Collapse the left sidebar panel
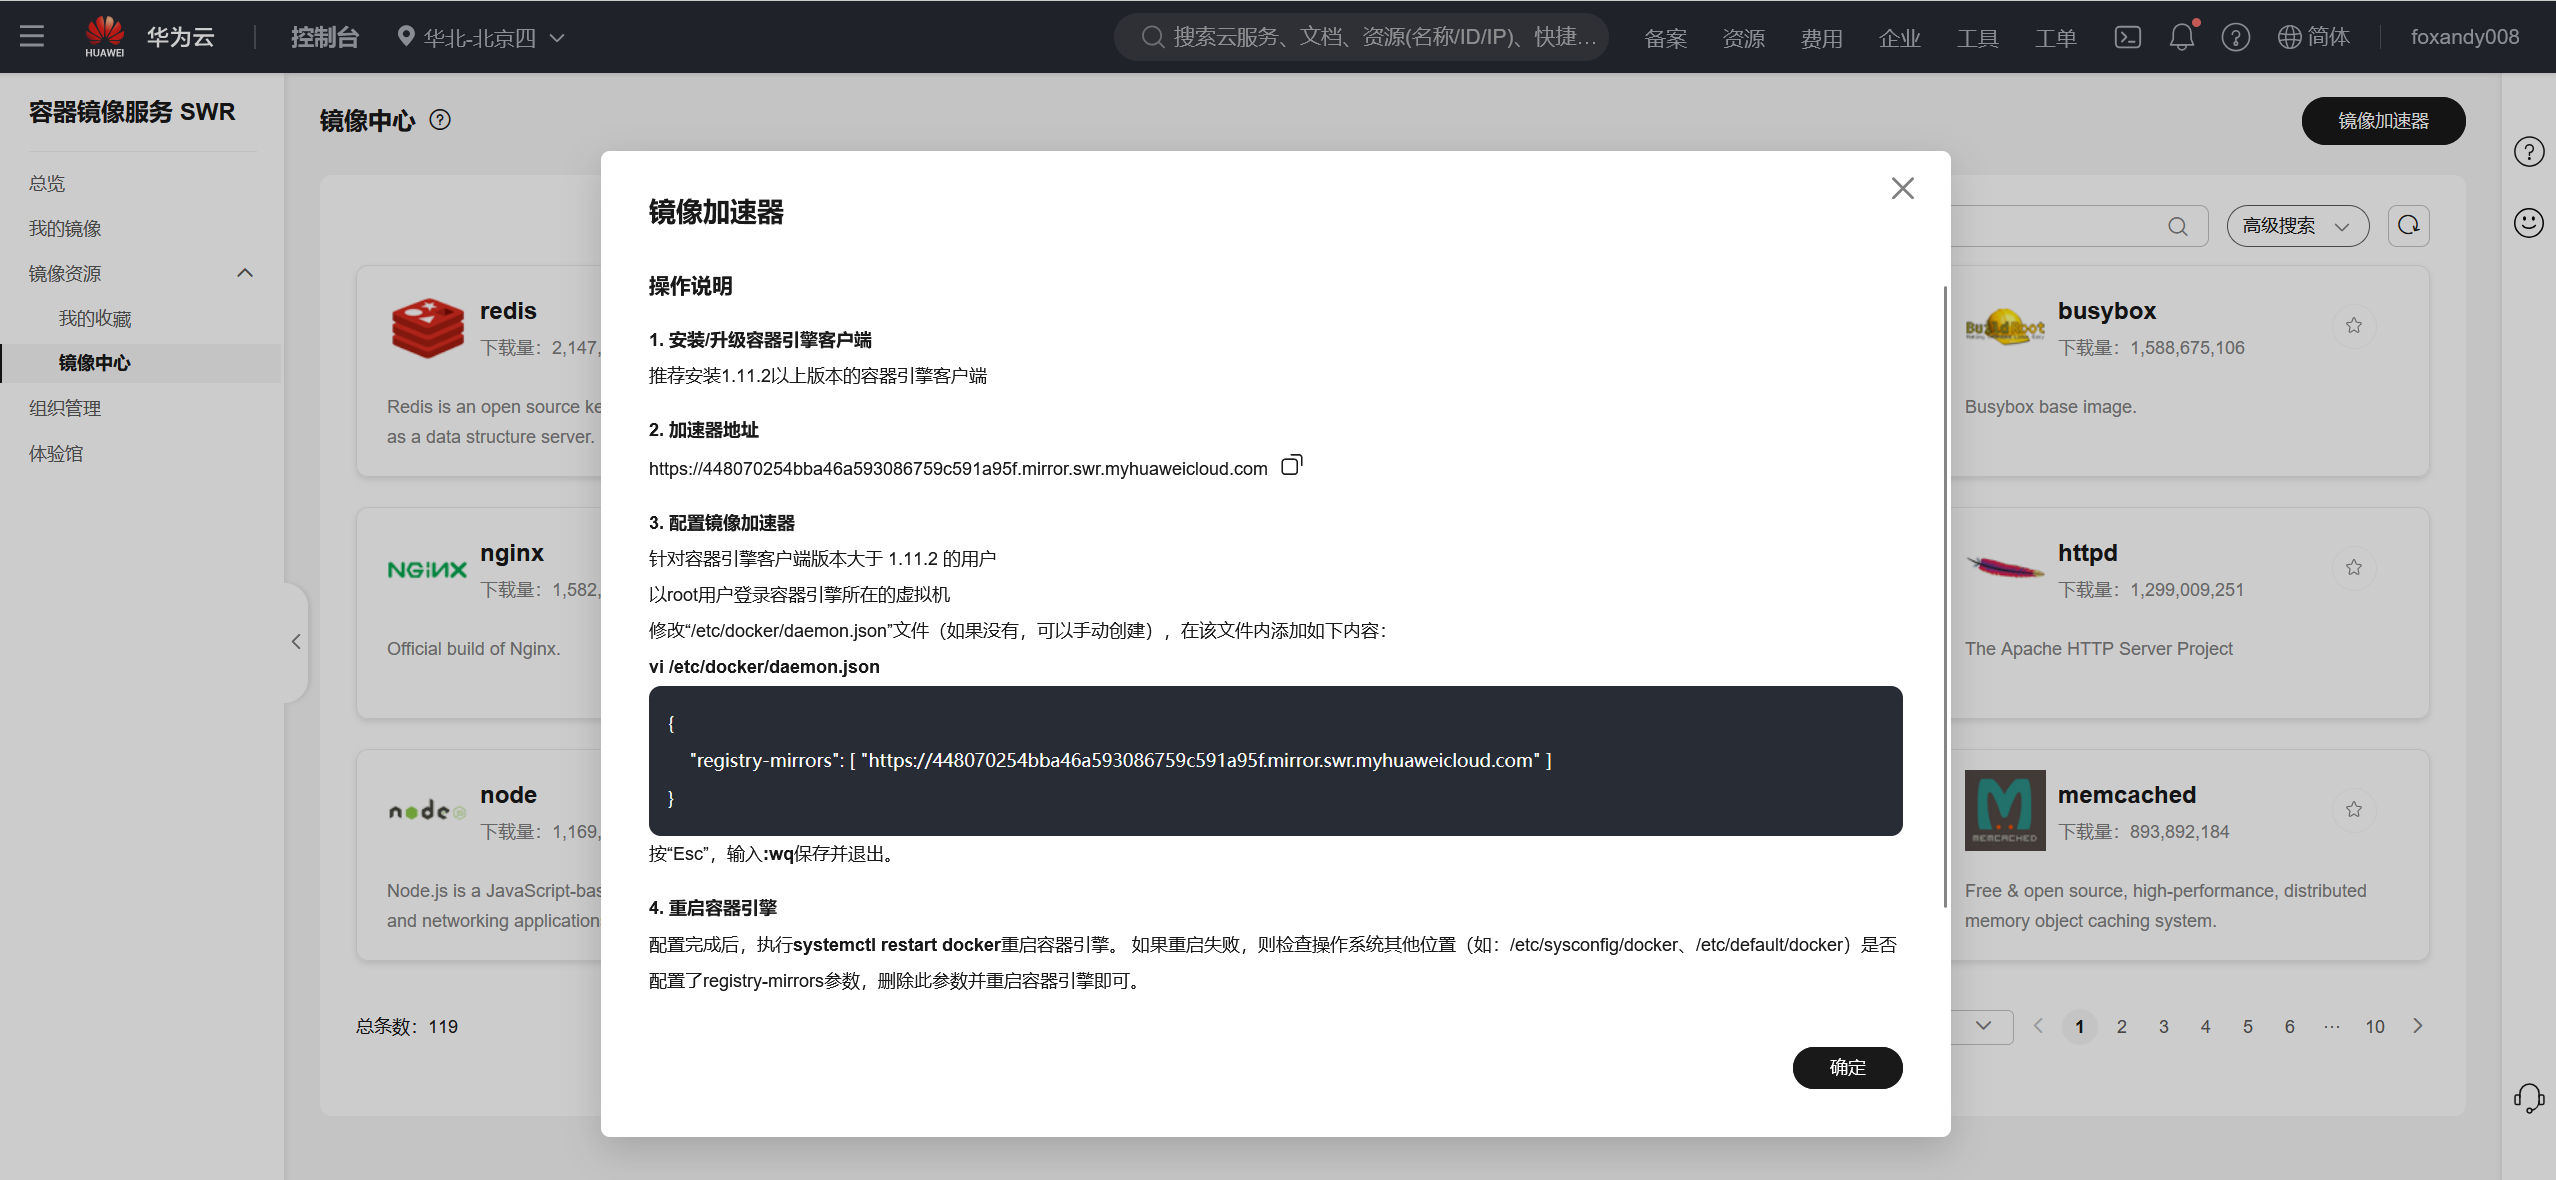 coord(296,642)
